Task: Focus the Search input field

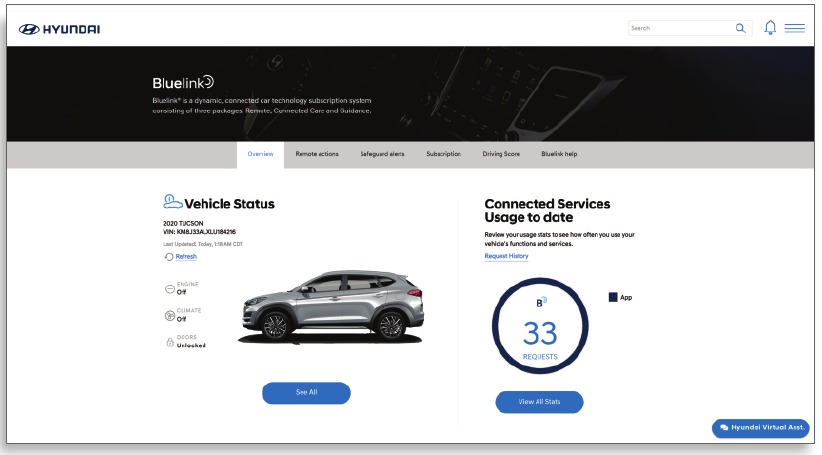Action: tap(690, 28)
